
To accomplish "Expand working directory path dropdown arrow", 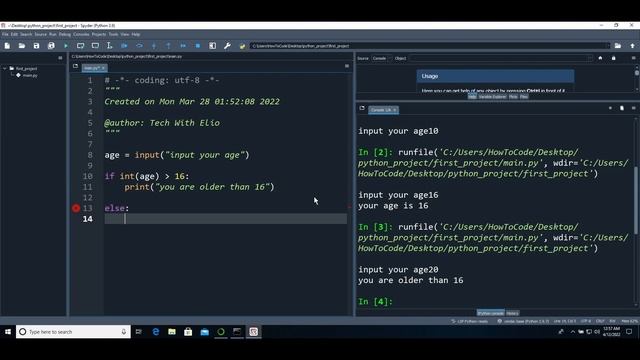I will tap(607, 46).
